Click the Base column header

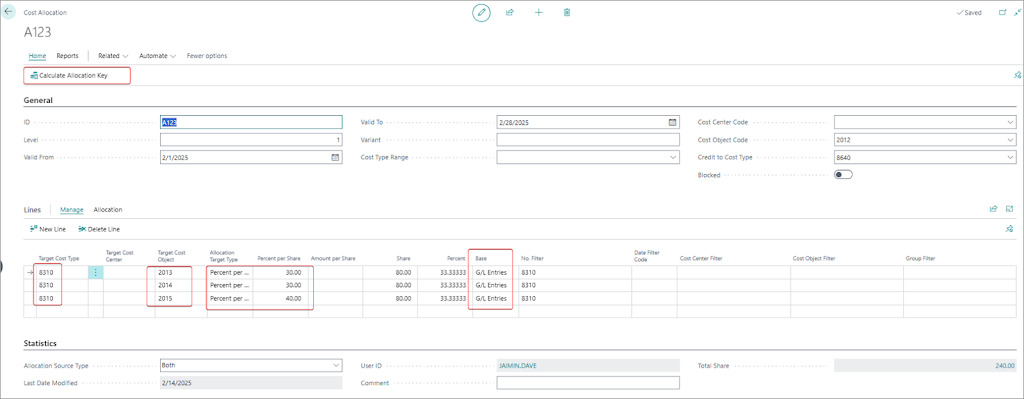click(x=481, y=259)
